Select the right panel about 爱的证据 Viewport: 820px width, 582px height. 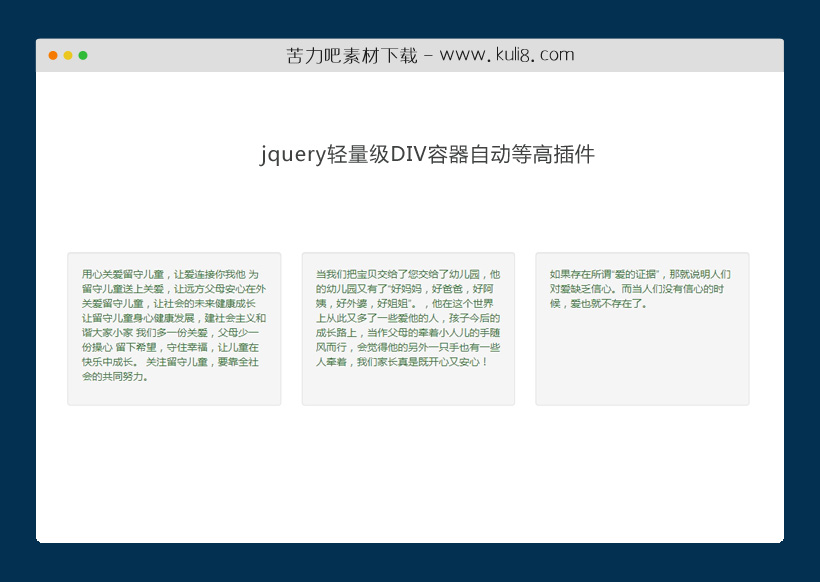[x=643, y=327]
